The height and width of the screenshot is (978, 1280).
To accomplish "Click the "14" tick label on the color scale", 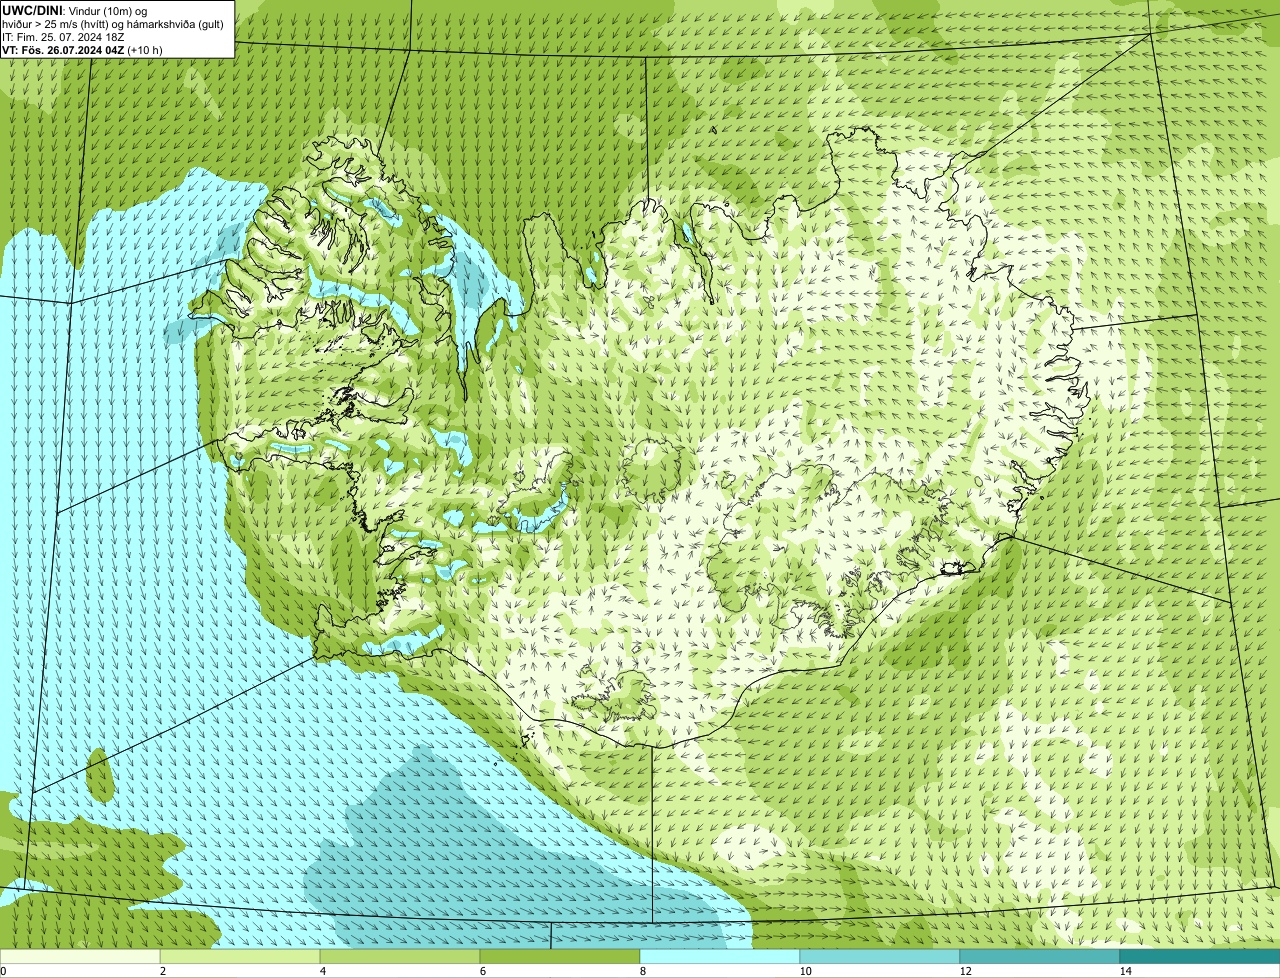I will click(x=1125, y=971).
